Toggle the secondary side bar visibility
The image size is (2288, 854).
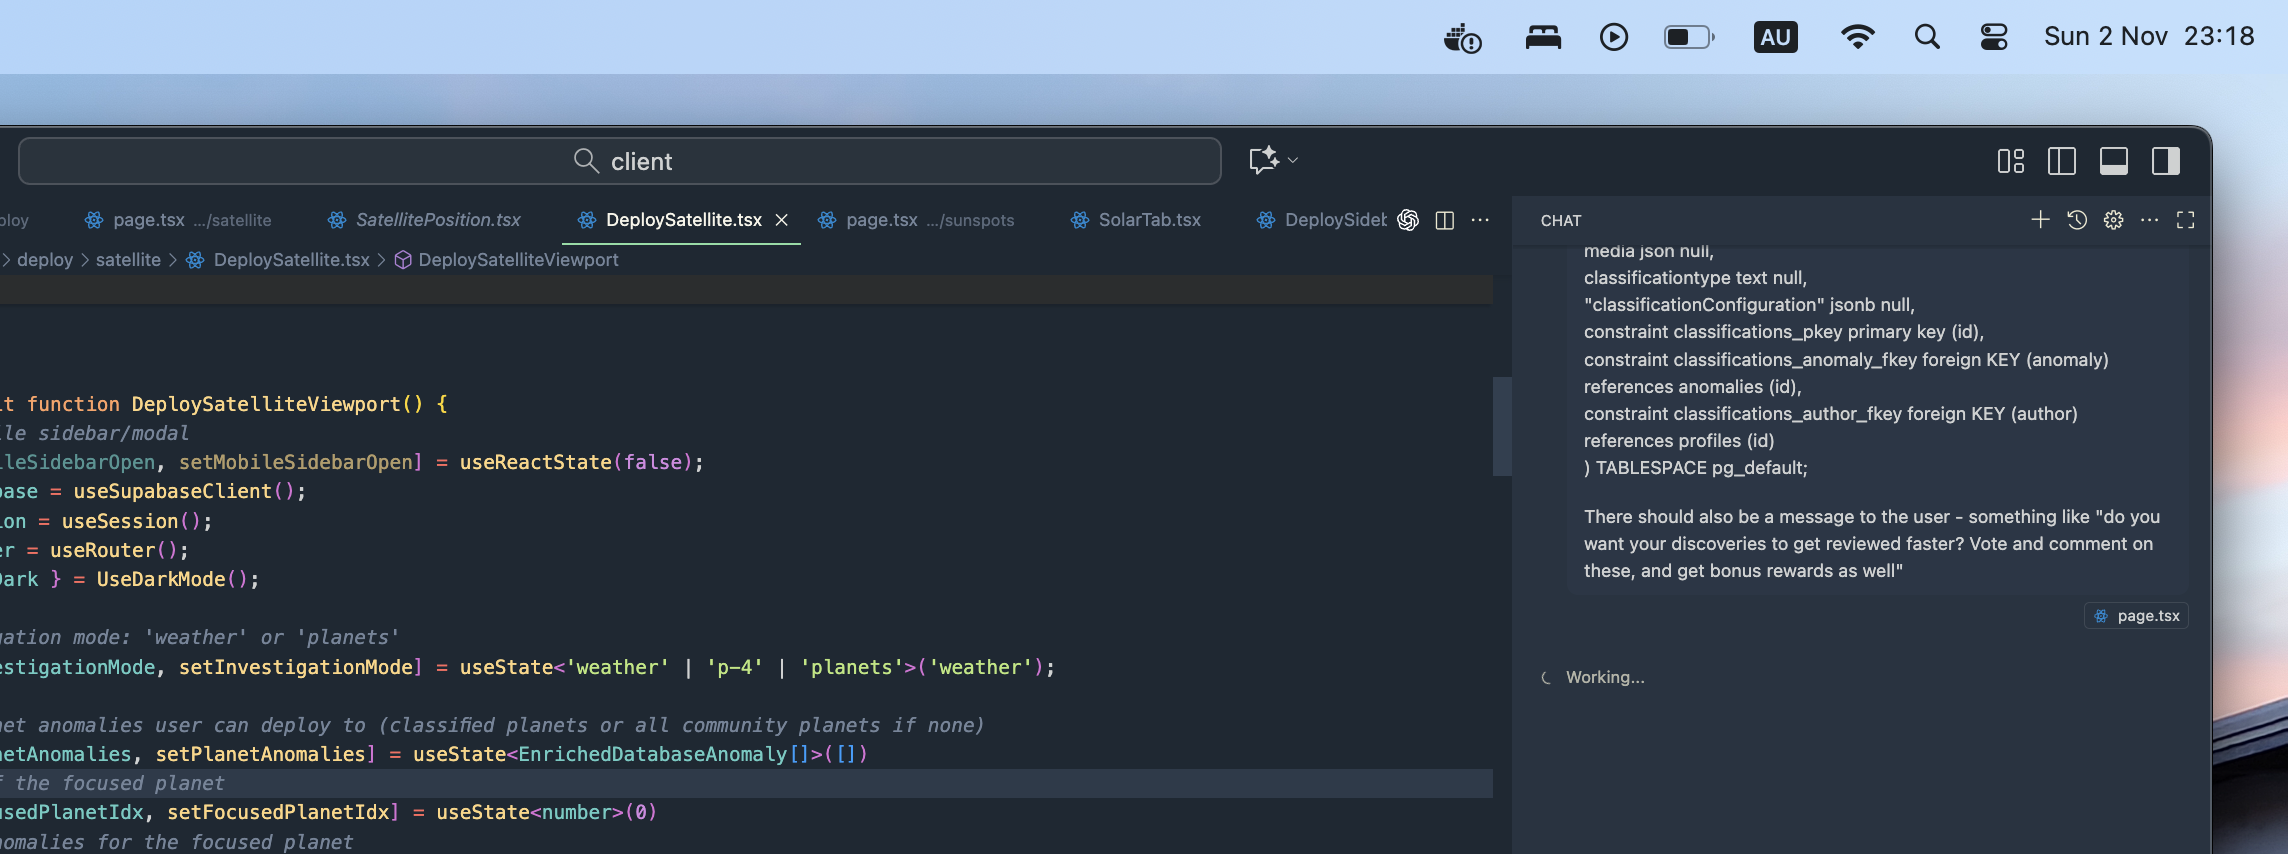tap(2165, 161)
